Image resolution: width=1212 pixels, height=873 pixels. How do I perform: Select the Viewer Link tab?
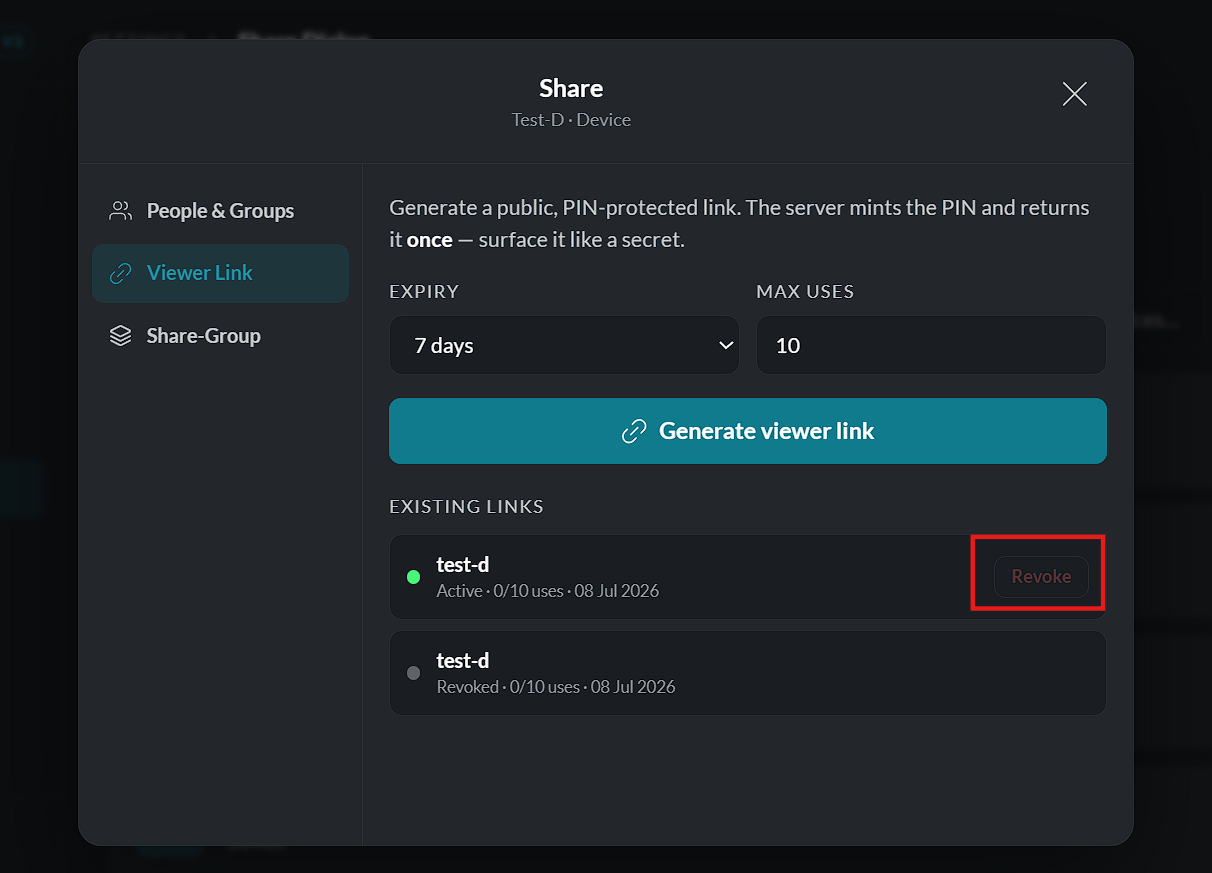220,273
